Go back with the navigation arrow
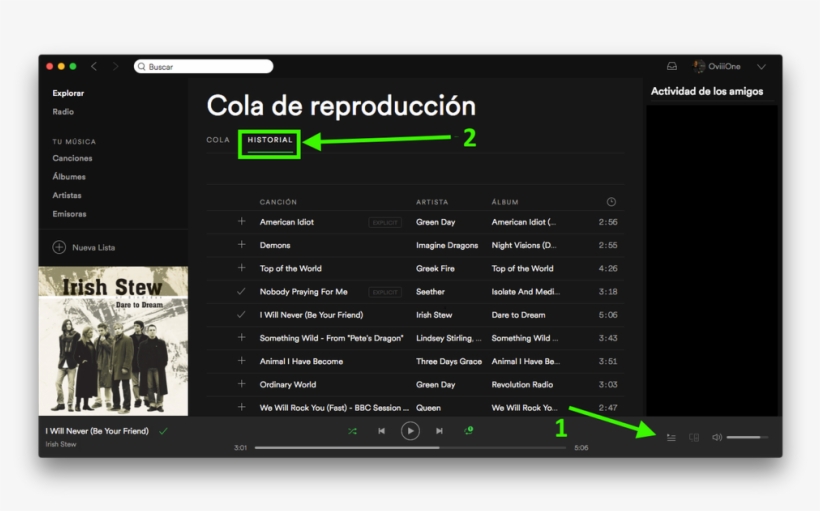This screenshot has height=511, width=820. [94, 66]
